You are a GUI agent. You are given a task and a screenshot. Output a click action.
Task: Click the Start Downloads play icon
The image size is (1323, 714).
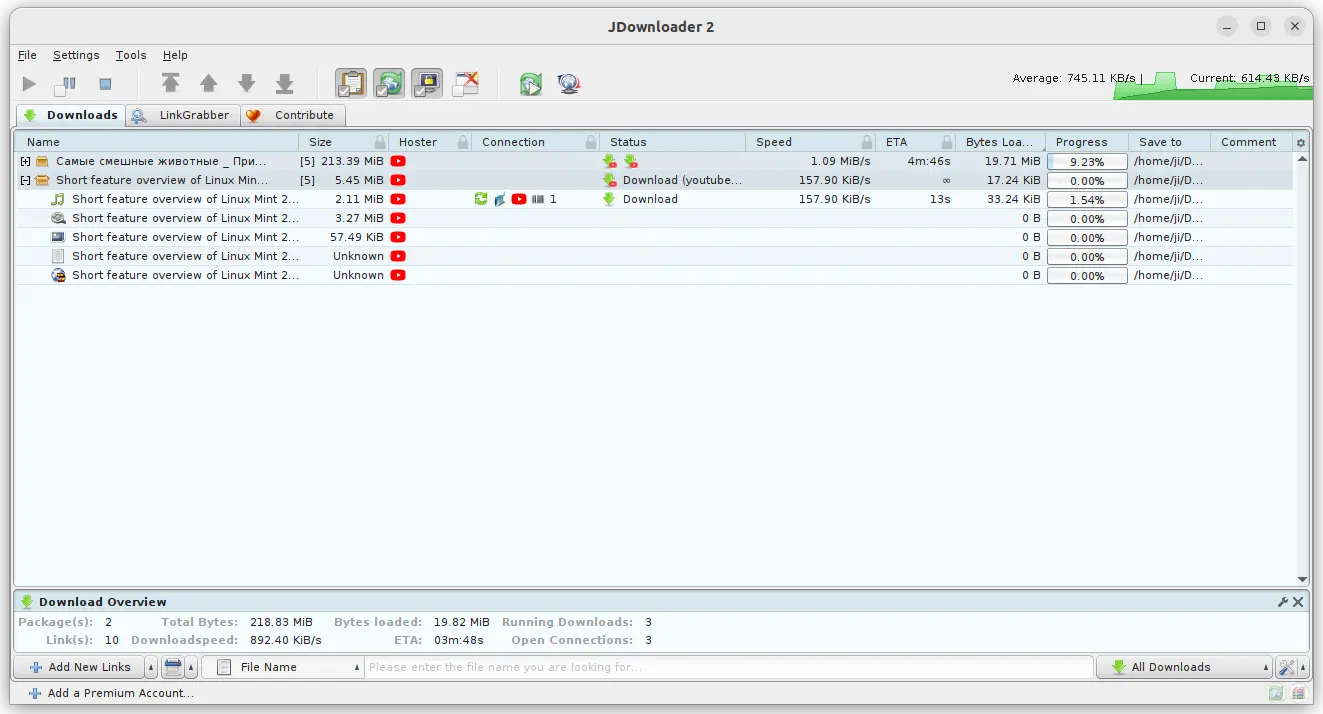[x=29, y=85]
